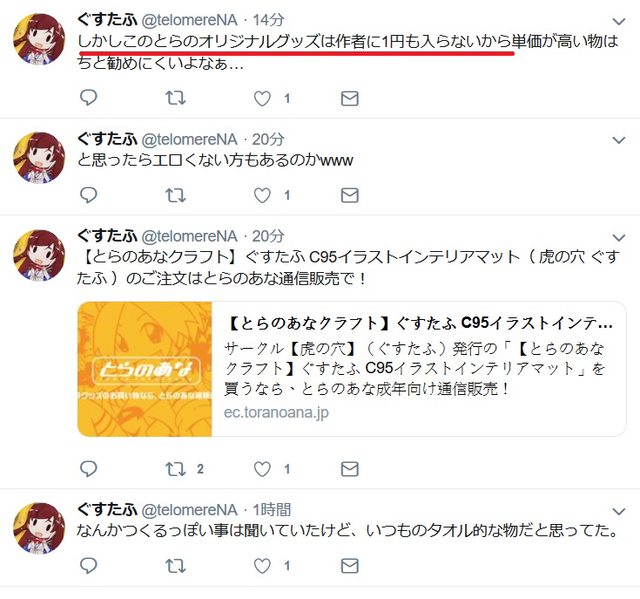Like the tweet about とらのオリジナルグッズ
The width and height of the screenshot is (640, 599).
[262, 98]
